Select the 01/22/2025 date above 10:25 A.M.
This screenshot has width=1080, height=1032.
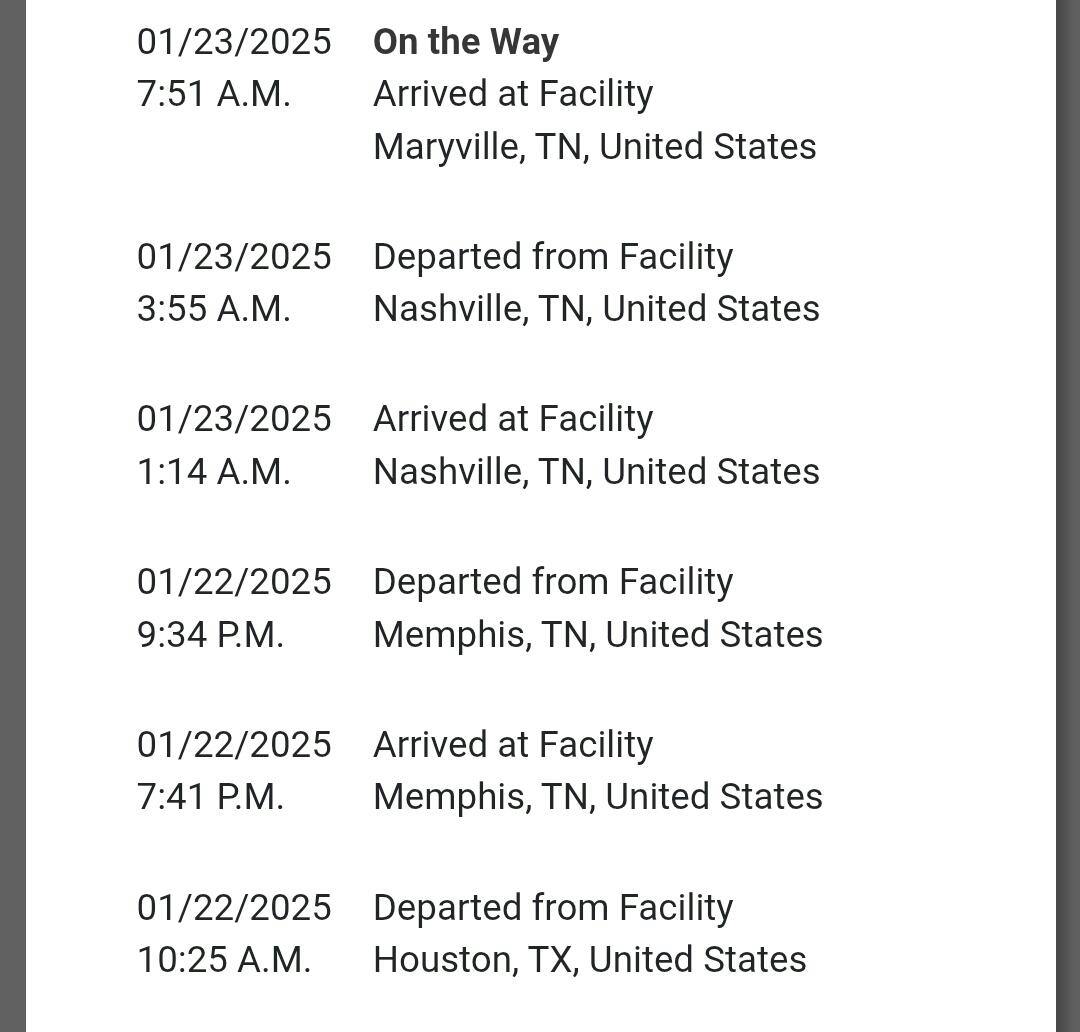coord(234,908)
